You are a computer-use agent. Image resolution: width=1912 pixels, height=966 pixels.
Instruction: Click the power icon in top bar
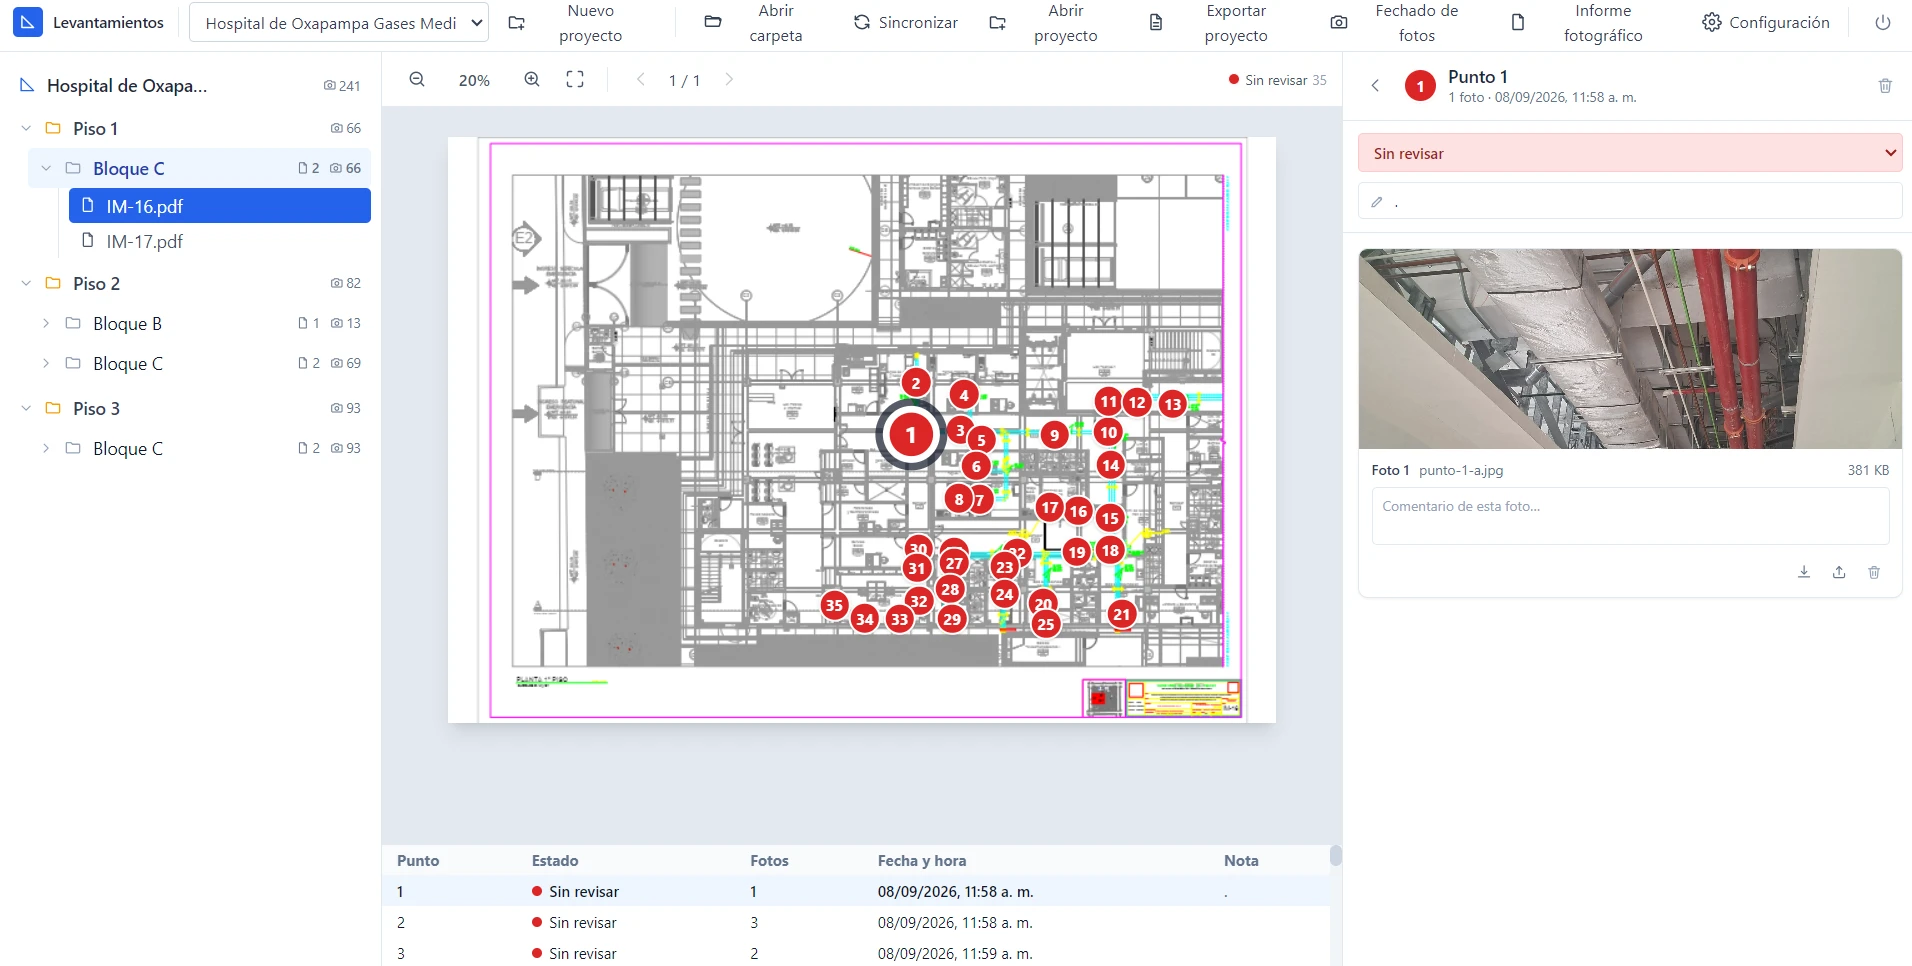pos(1883,22)
